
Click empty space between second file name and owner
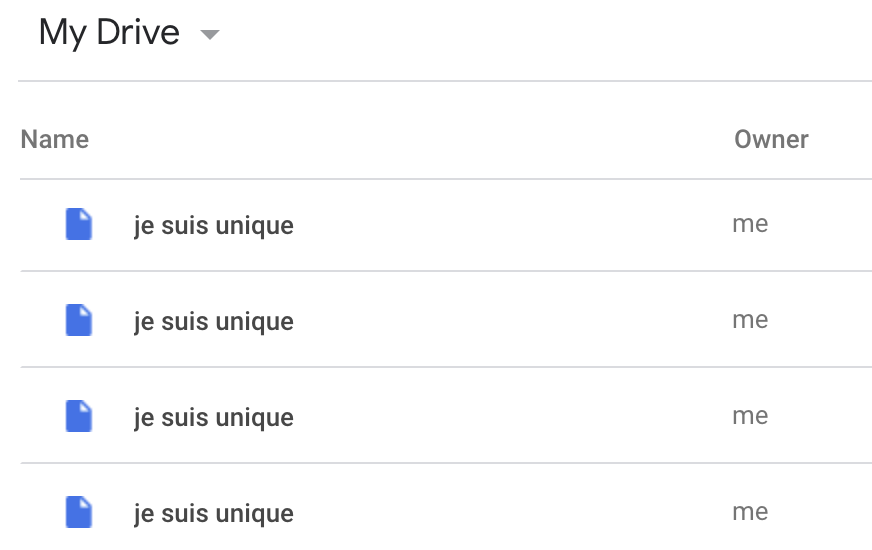click(x=510, y=321)
